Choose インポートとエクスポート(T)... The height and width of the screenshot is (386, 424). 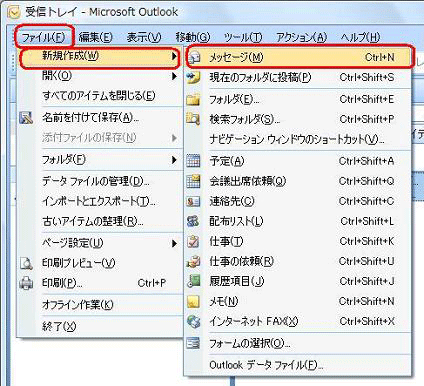(100, 201)
